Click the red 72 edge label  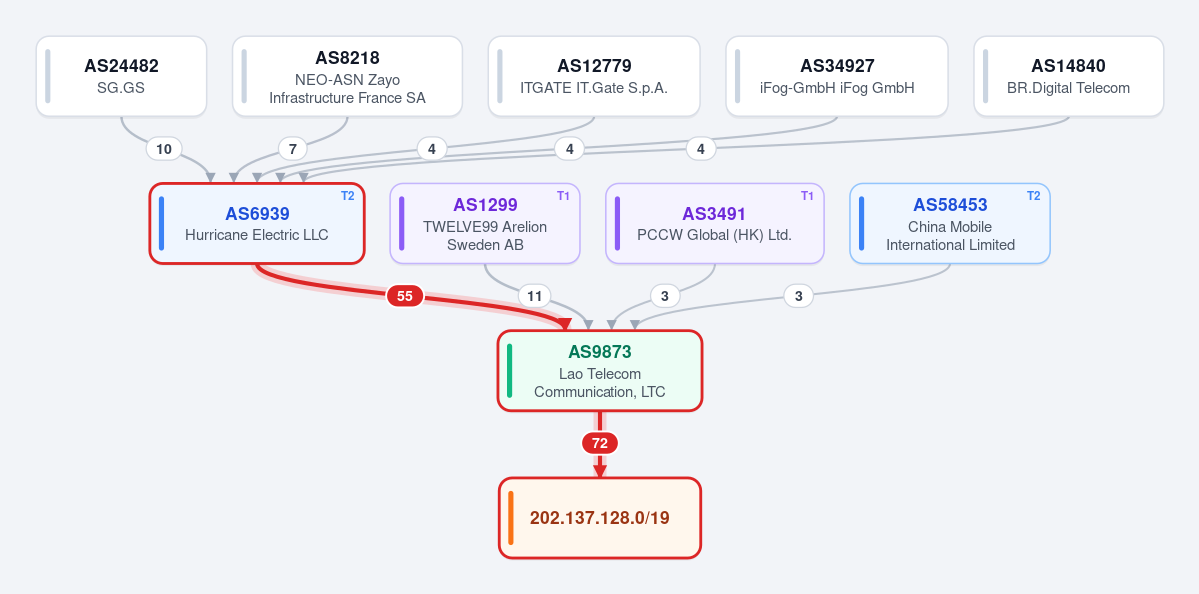point(600,443)
